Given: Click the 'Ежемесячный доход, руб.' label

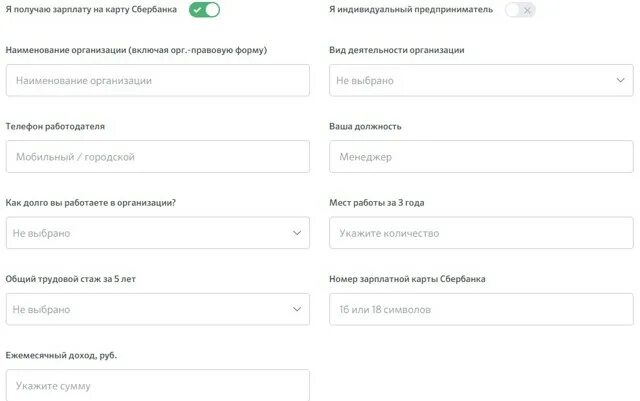Looking at the screenshot, I should (61, 355).
